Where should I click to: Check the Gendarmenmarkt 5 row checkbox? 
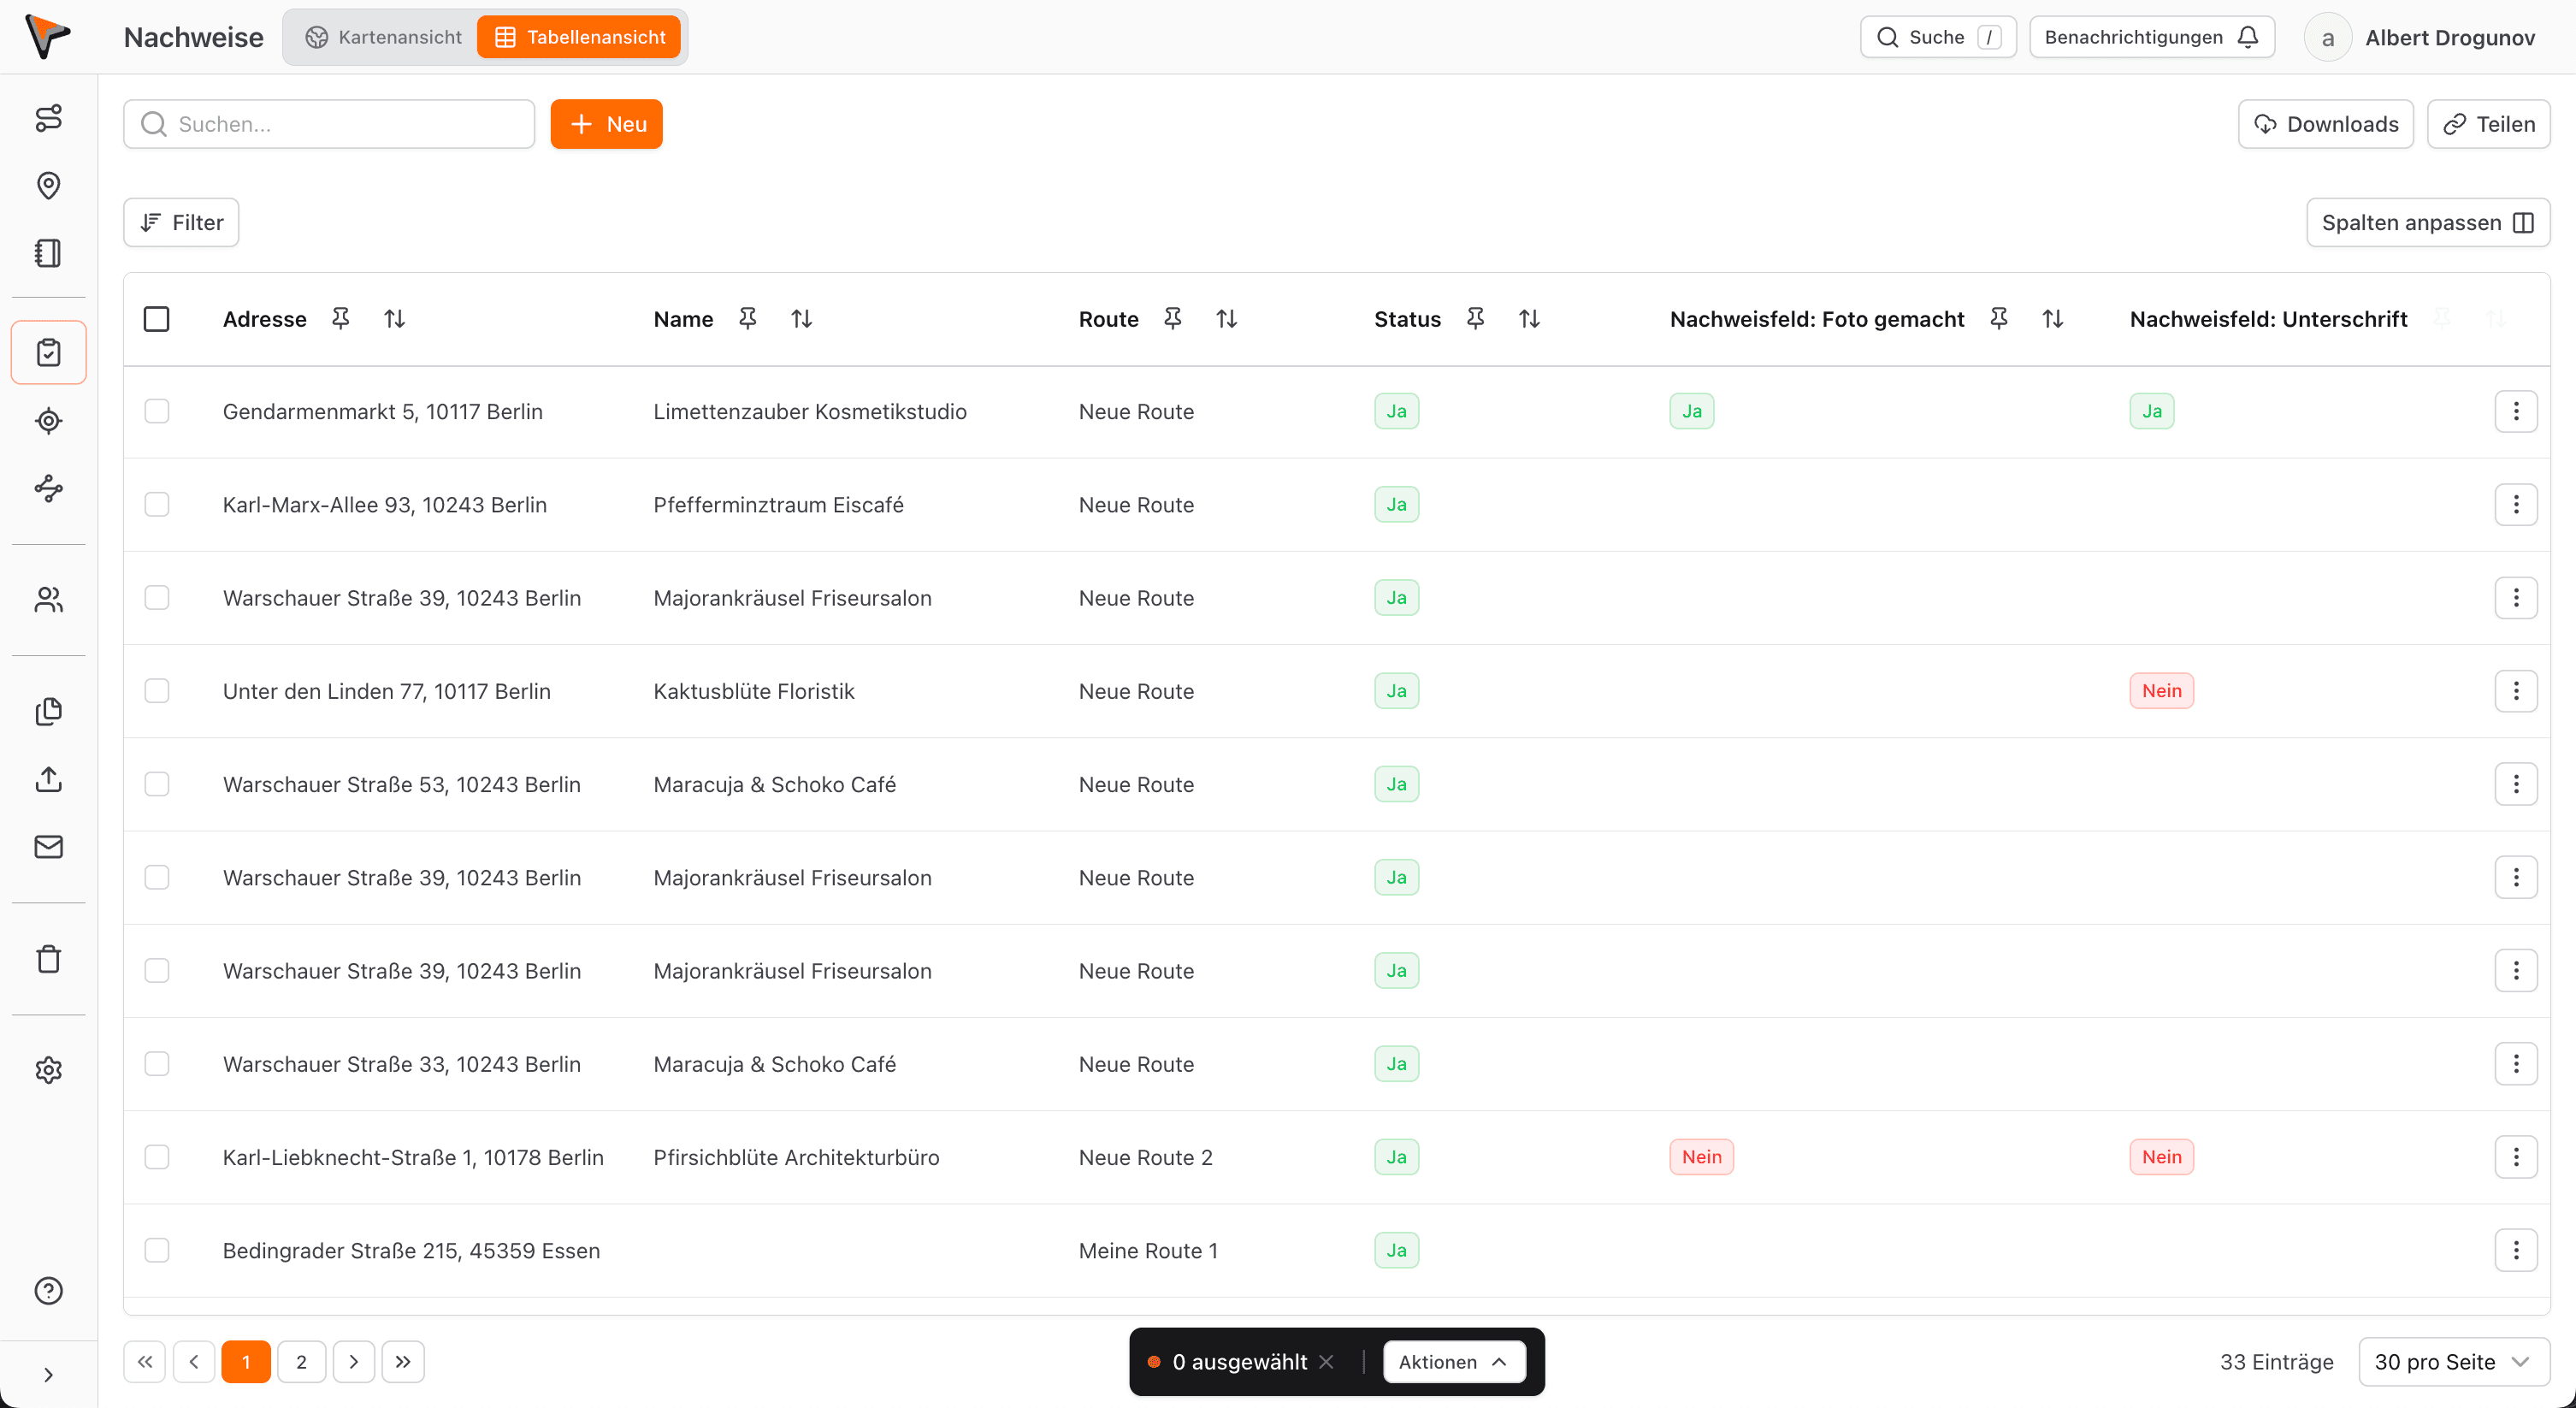157,411
